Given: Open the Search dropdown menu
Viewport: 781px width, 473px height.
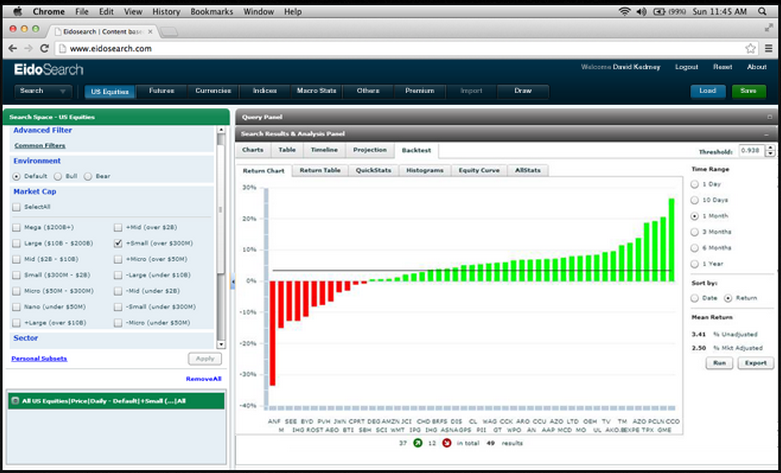Looking at the screenshot, I should (42, 91).
